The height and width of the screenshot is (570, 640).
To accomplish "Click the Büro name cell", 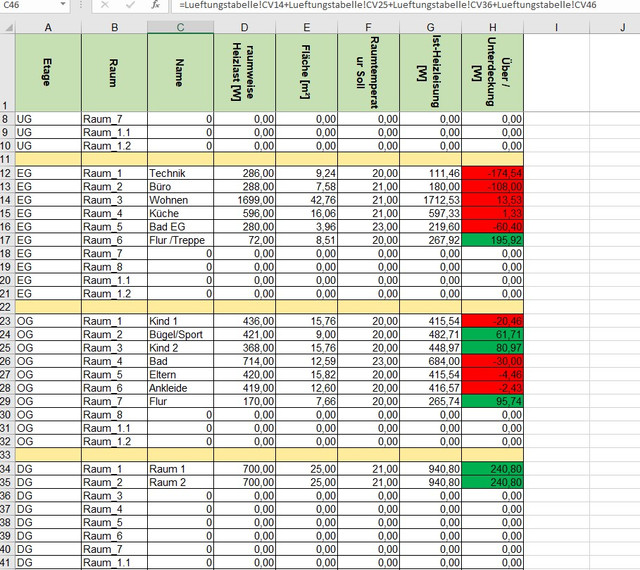I will pos(180,187).
